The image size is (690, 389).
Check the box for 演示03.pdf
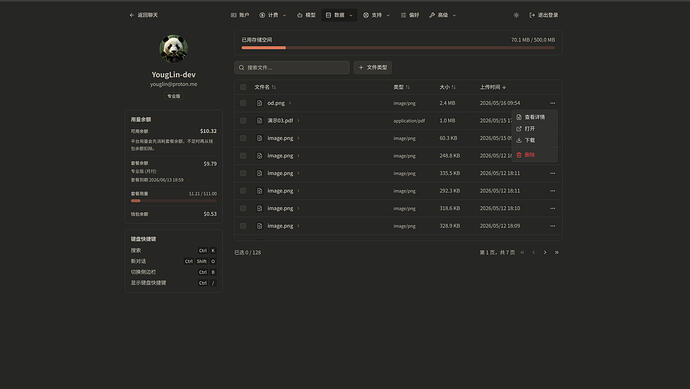[x=243, y=121]
